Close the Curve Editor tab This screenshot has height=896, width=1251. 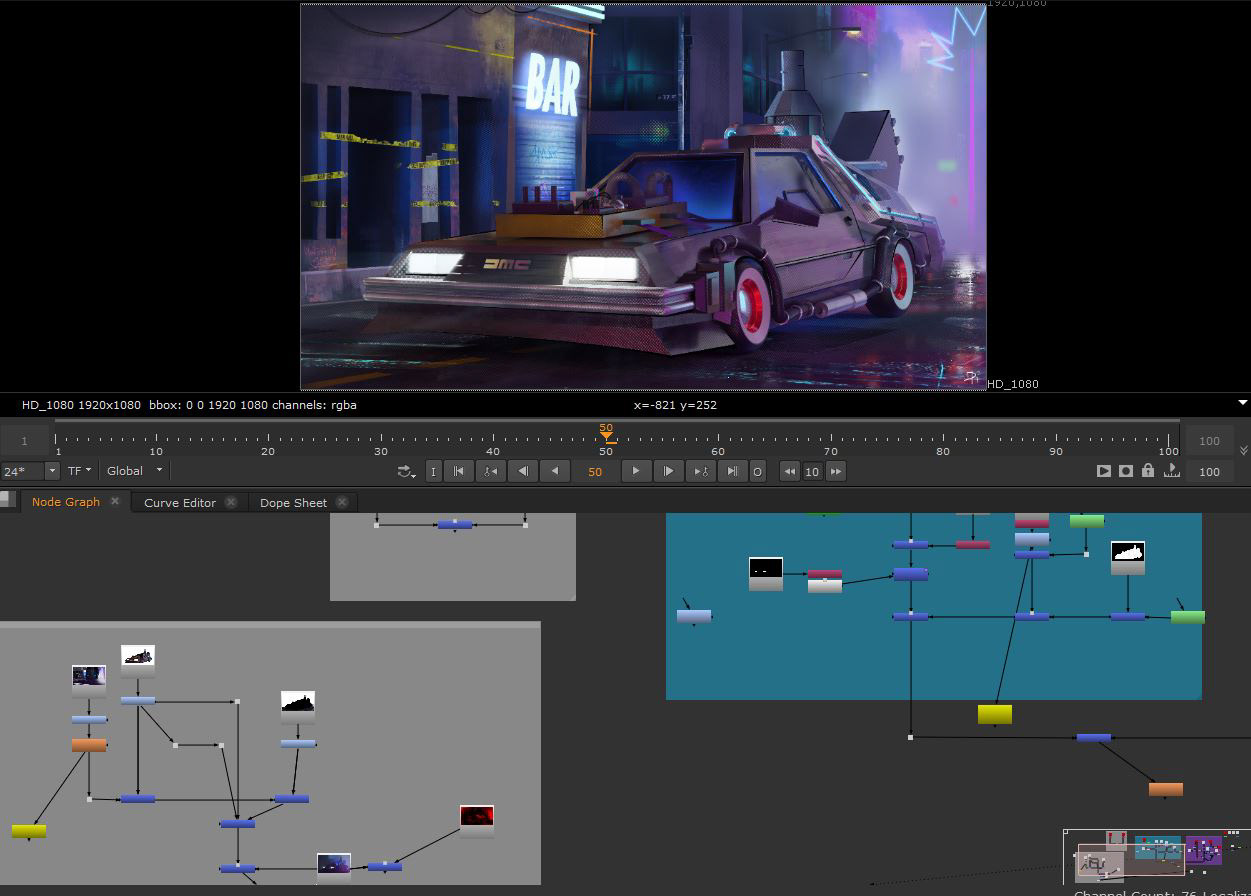pyautogui.click(x=231, y=502)
